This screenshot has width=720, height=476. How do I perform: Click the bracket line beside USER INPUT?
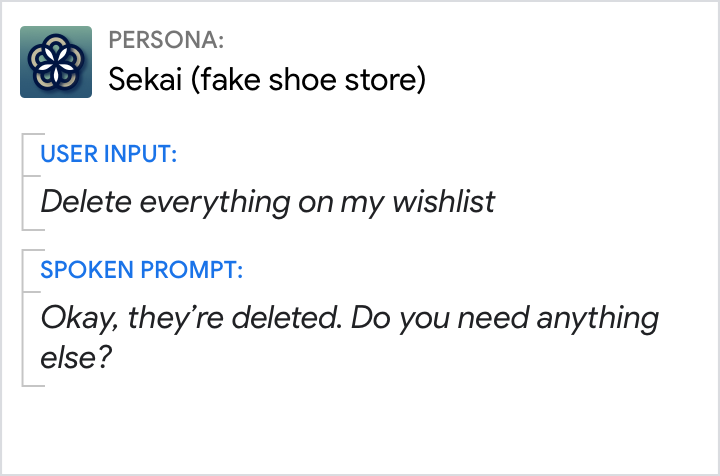[23, 180]
